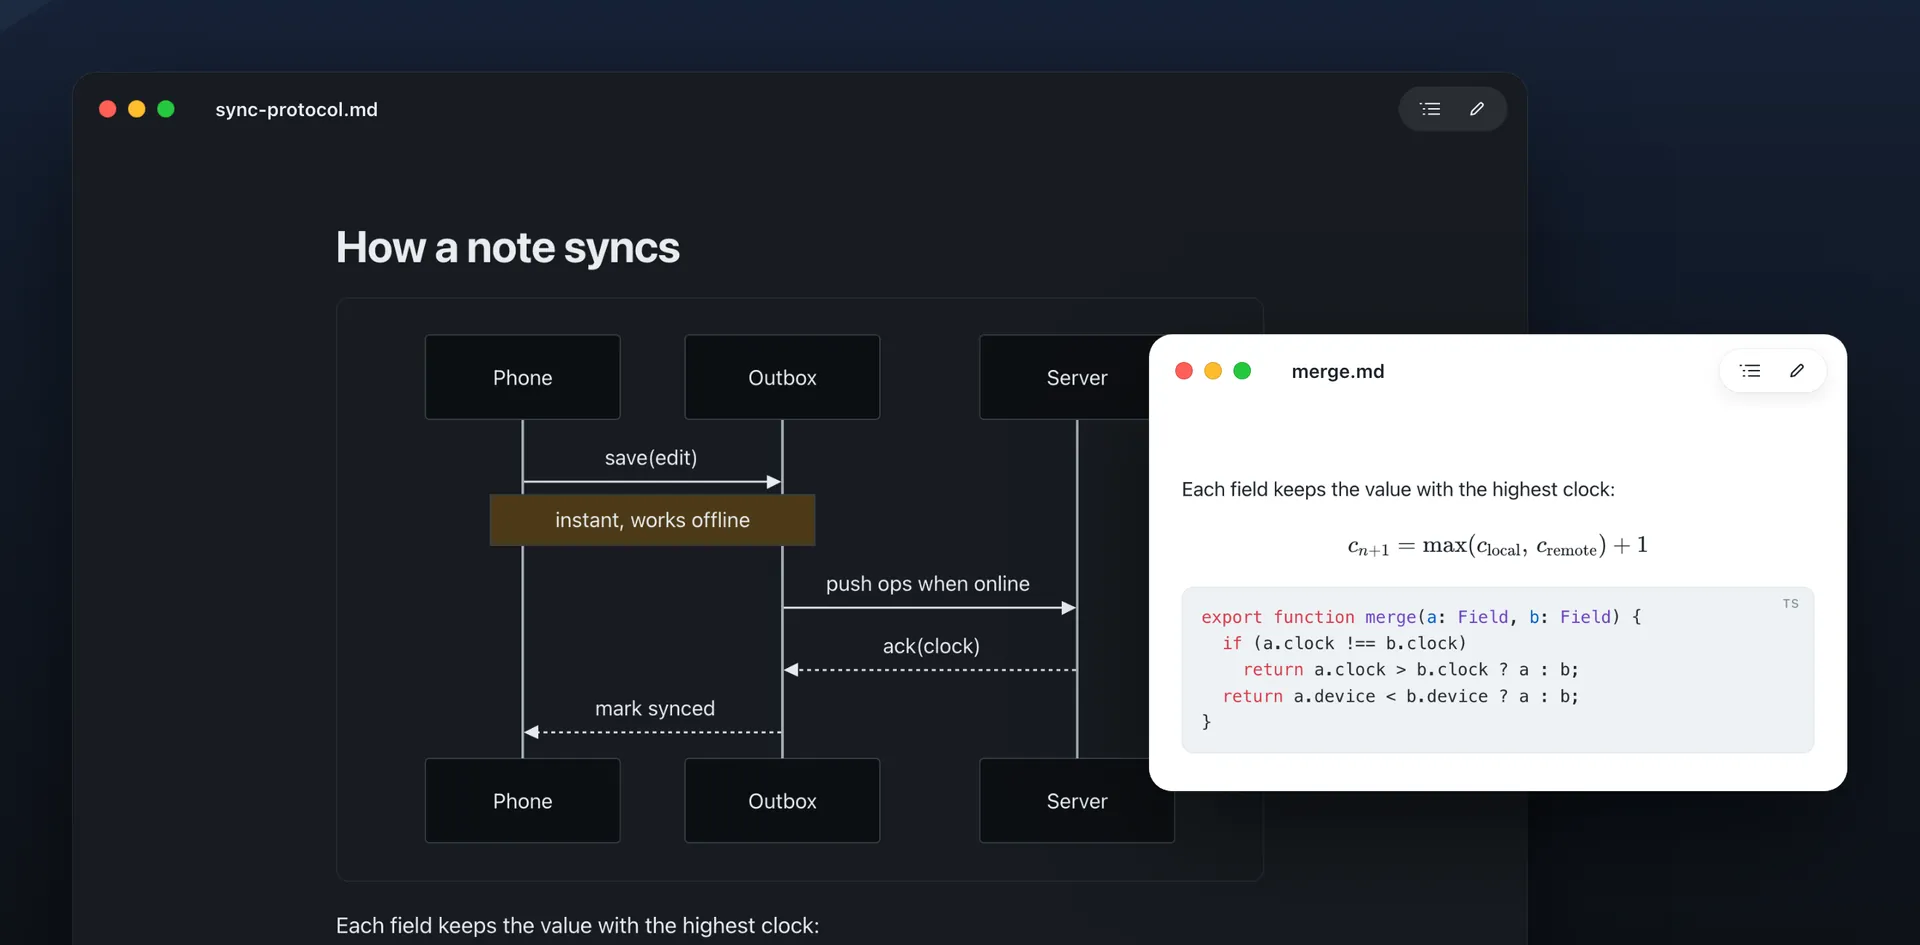
Task: Minimize merge.md window with yellow button
Action: (x=1213, y=371)
